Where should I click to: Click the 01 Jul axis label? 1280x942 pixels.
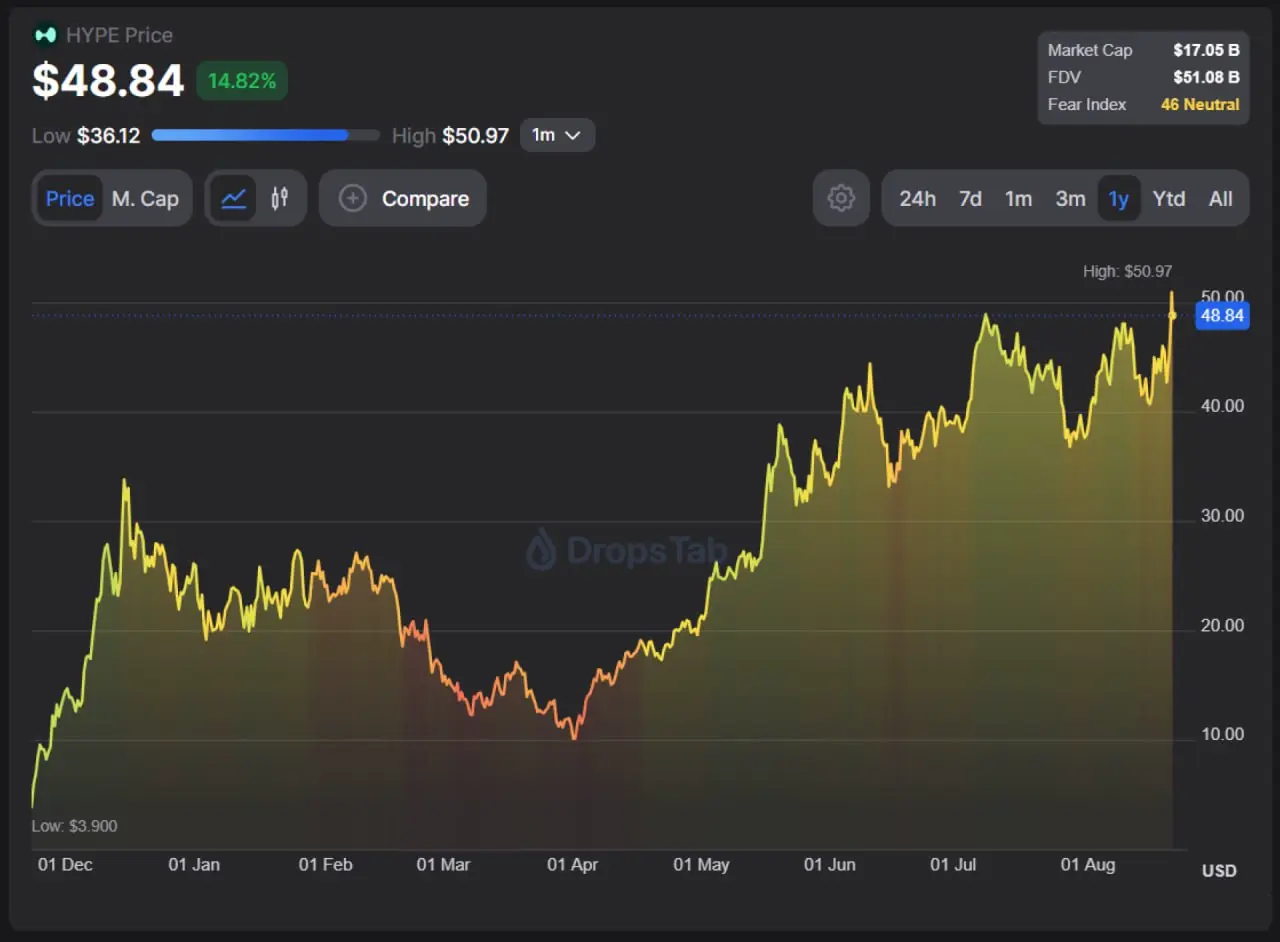(953, 865)
